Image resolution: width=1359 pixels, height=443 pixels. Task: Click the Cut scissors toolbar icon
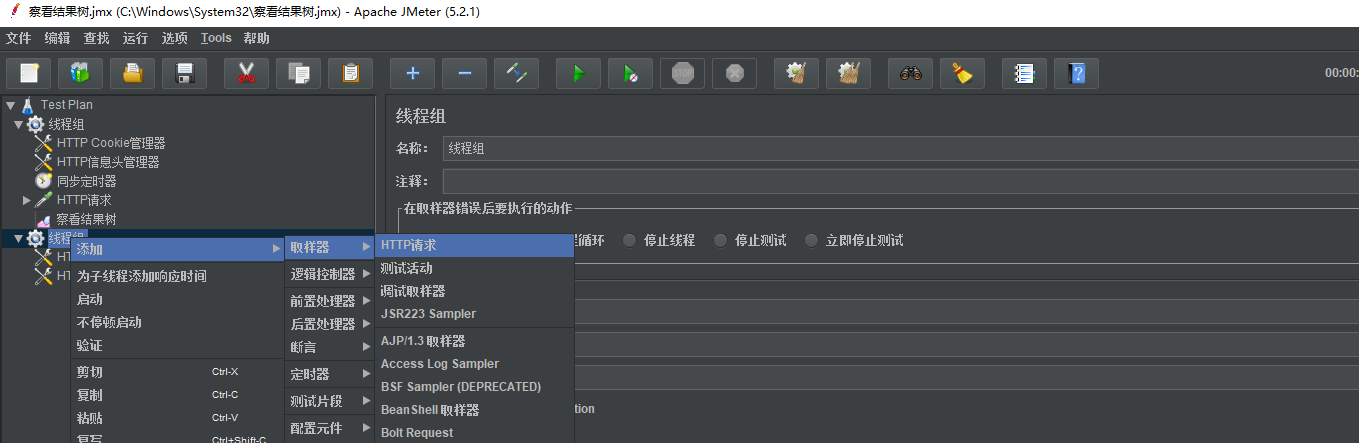(x=246, y=73)
